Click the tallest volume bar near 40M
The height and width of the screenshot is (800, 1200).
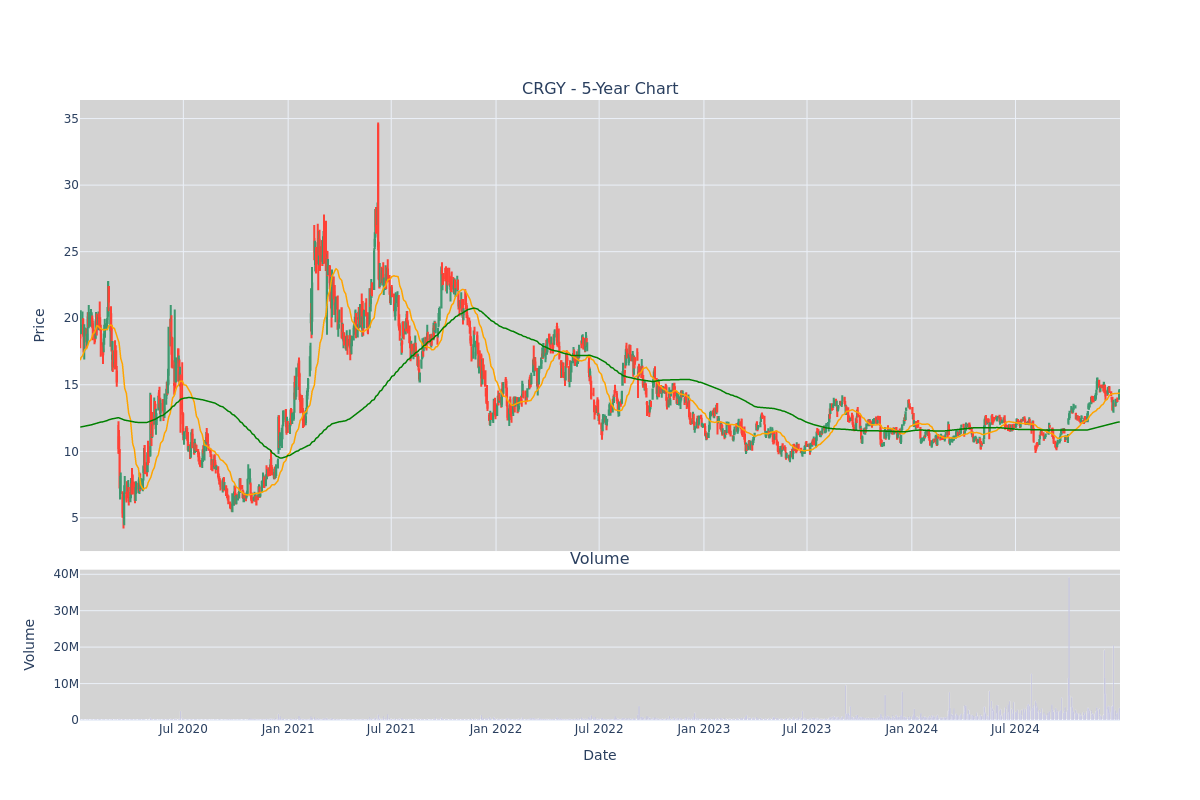(1068, 648)
